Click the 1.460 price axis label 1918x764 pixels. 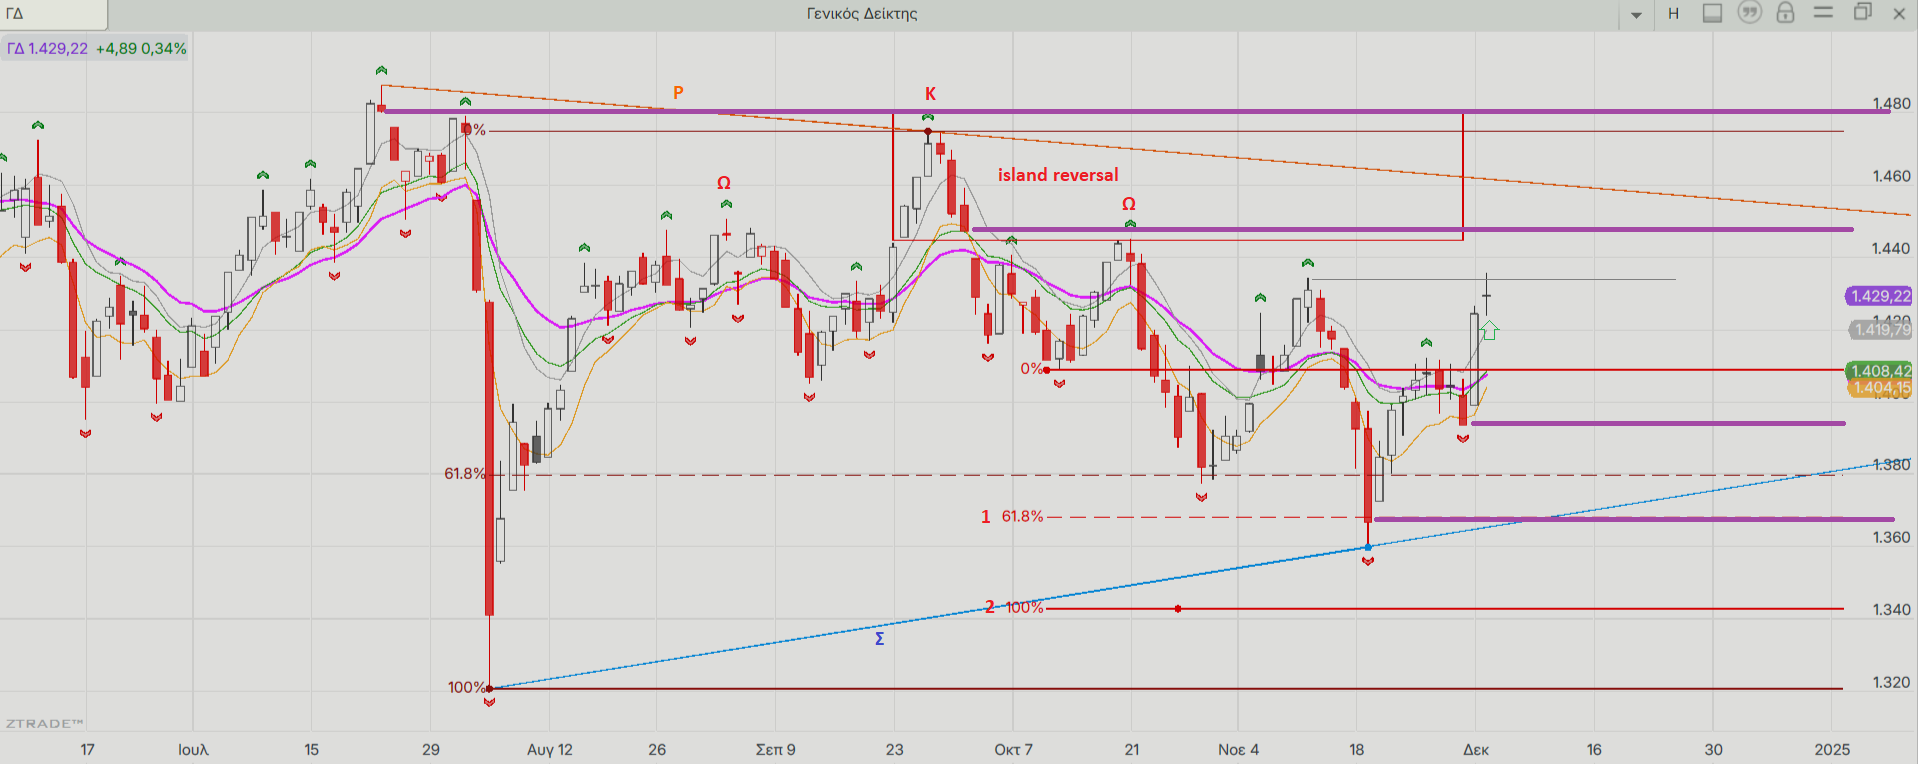pyautogui.click(x=1891, y=176)
